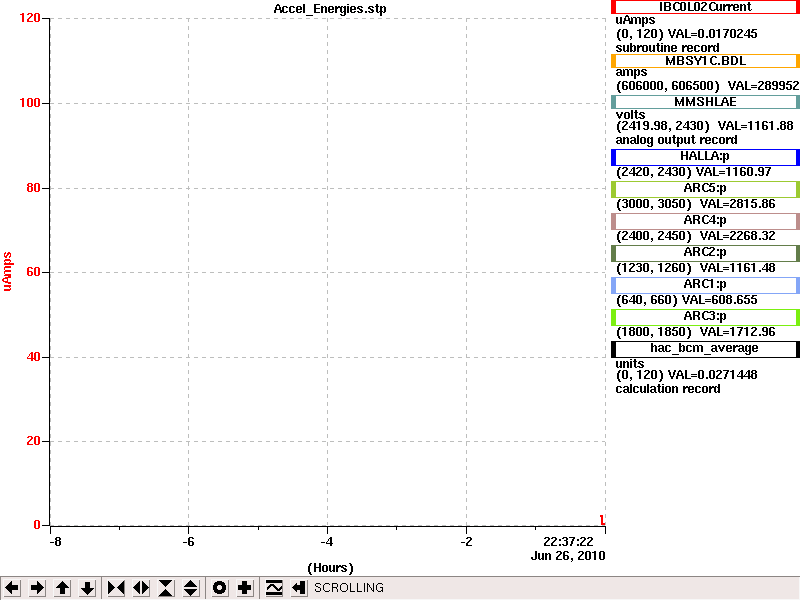Select the MBSY1C.BDL legend entry
Viewport: 800px width, 600px height.
(705, 61)
